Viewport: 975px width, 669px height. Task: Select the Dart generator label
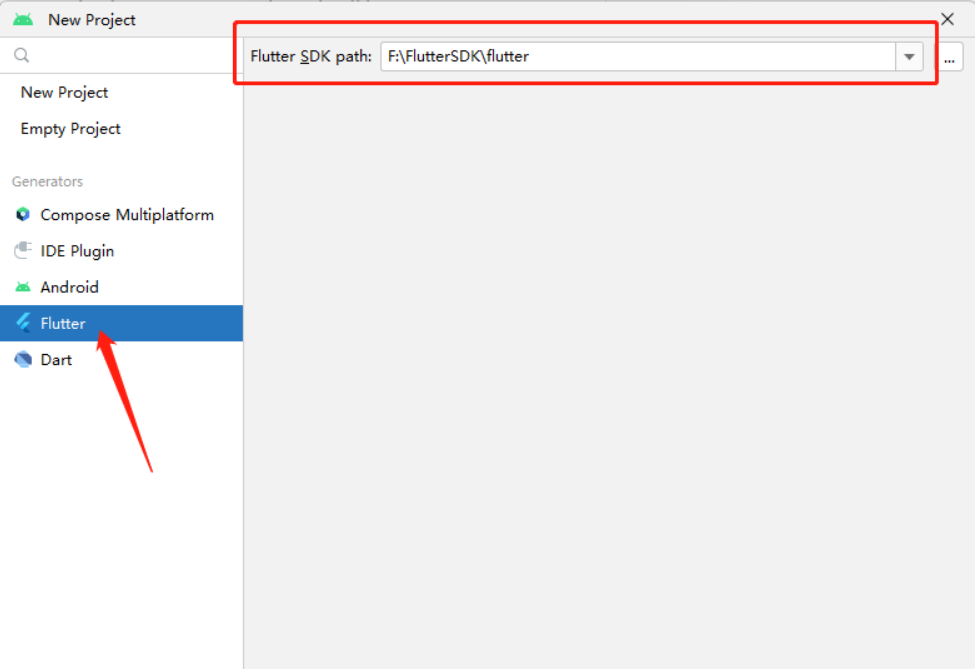click(56, 359)
